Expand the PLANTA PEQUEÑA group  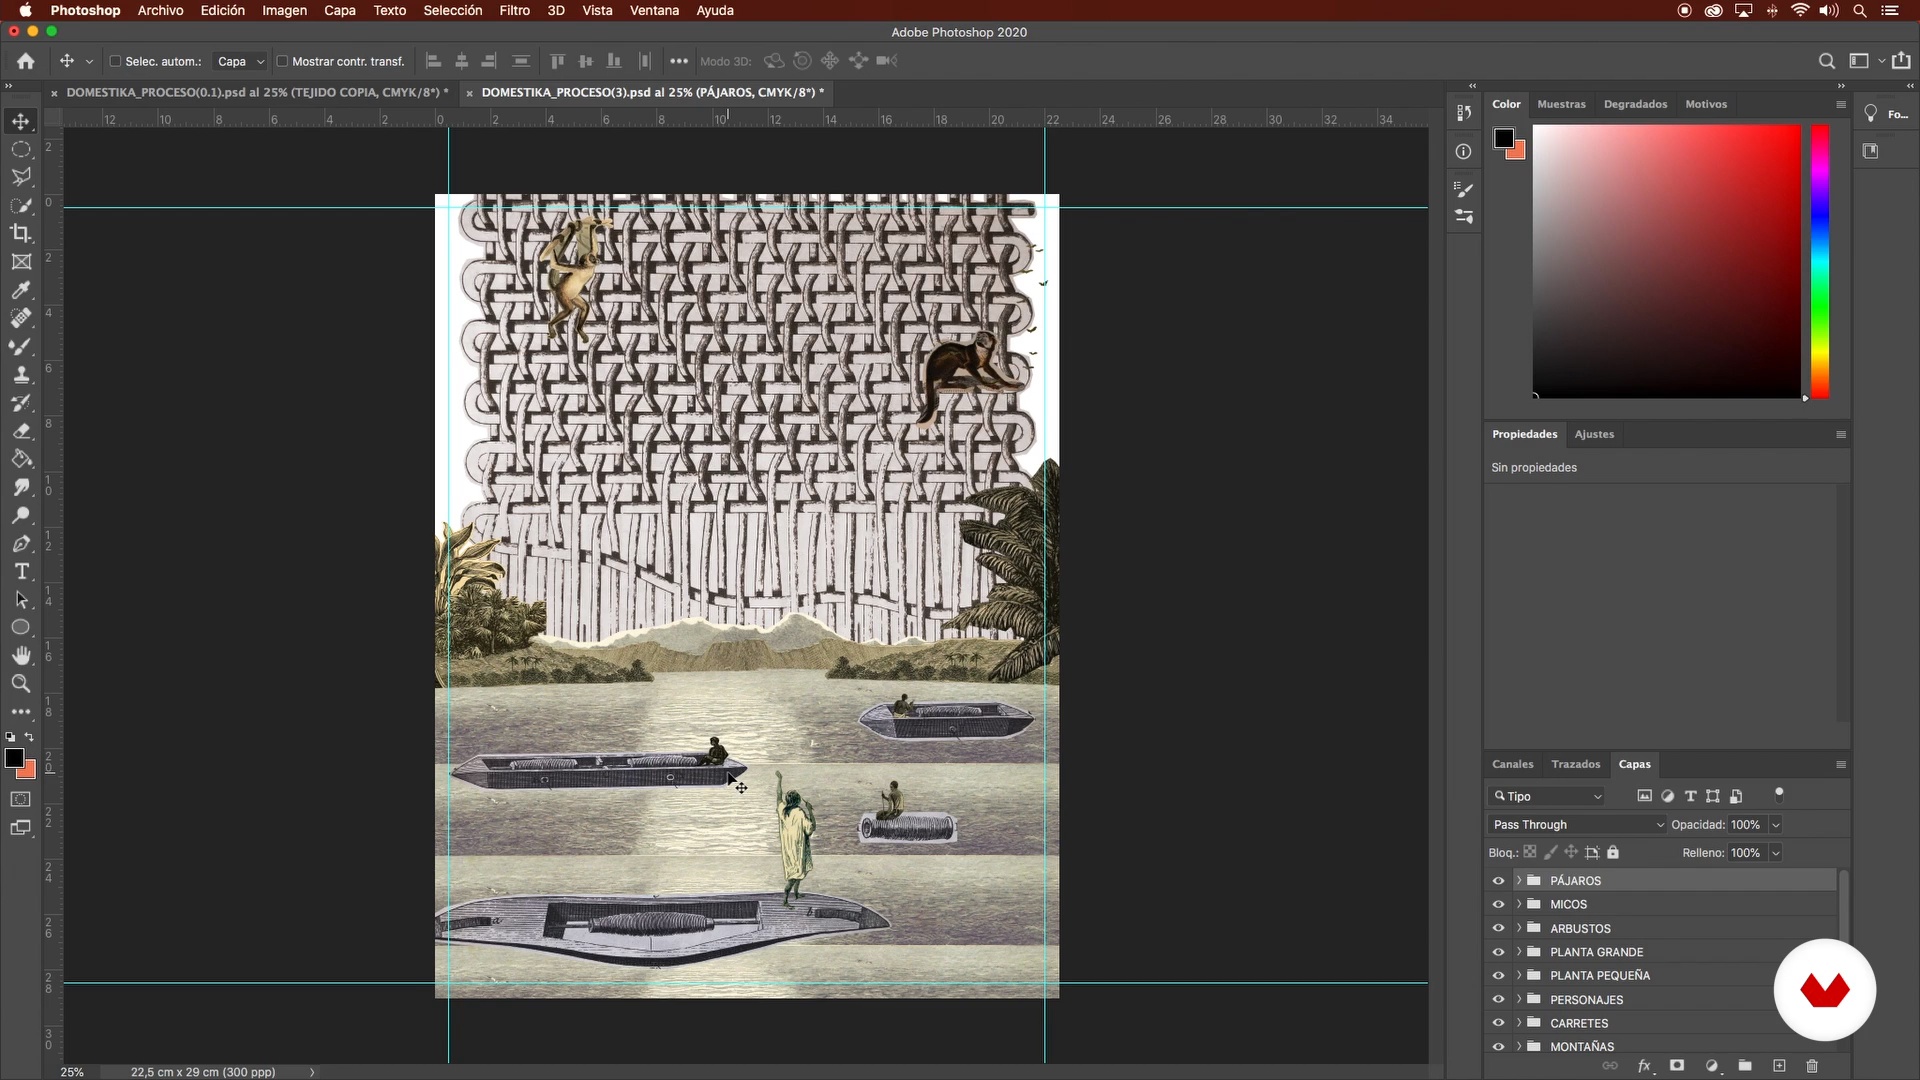1518,975
